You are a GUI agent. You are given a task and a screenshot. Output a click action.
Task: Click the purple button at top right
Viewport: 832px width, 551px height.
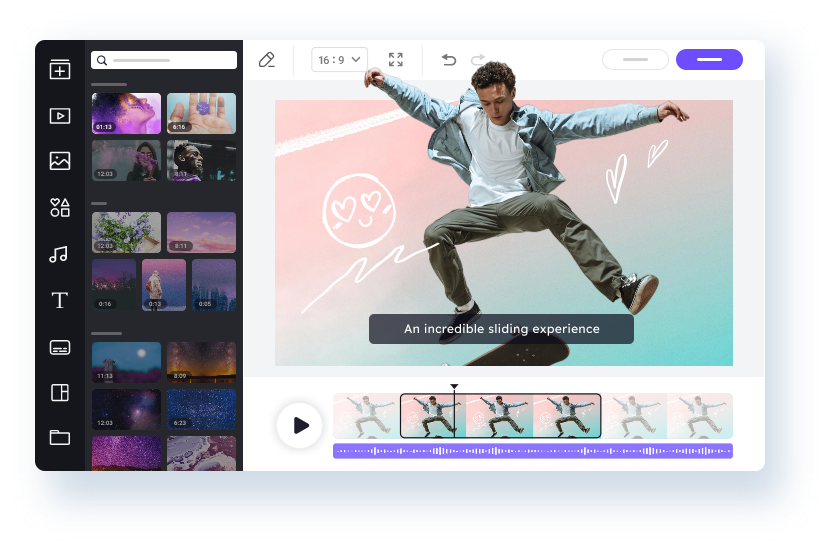709,60
